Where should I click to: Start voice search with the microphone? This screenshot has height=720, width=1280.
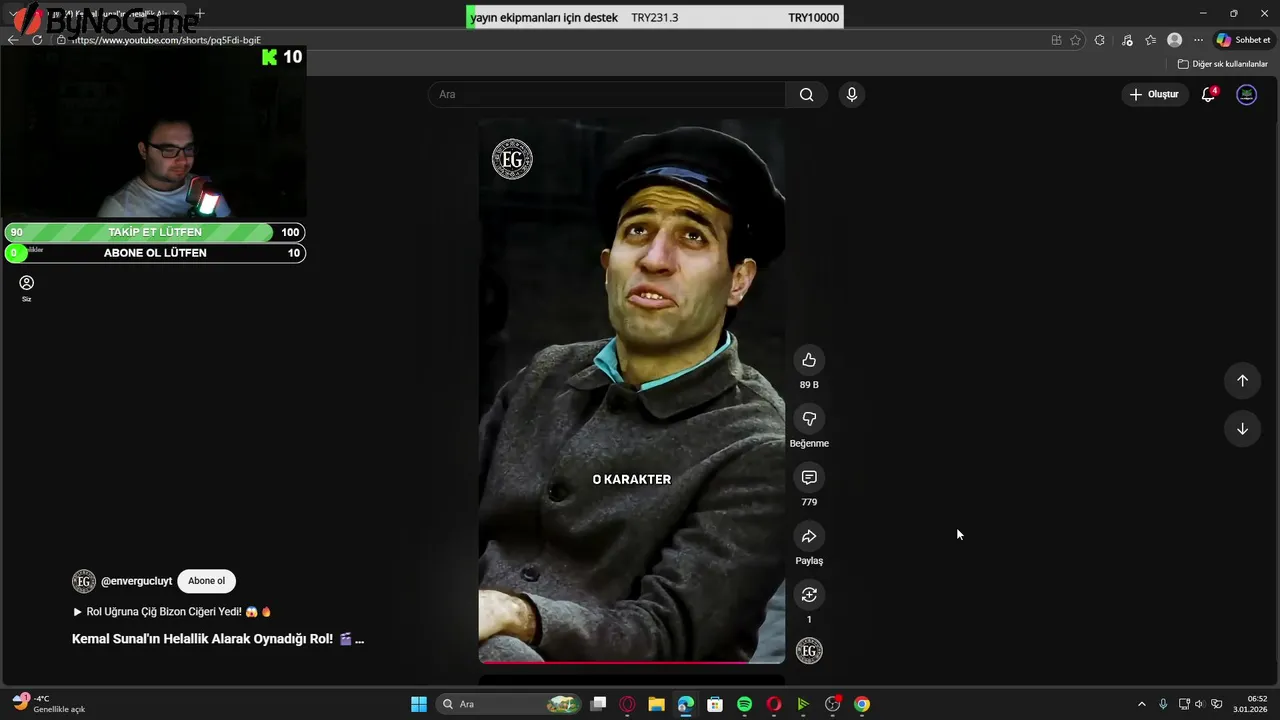pos(852,94)
